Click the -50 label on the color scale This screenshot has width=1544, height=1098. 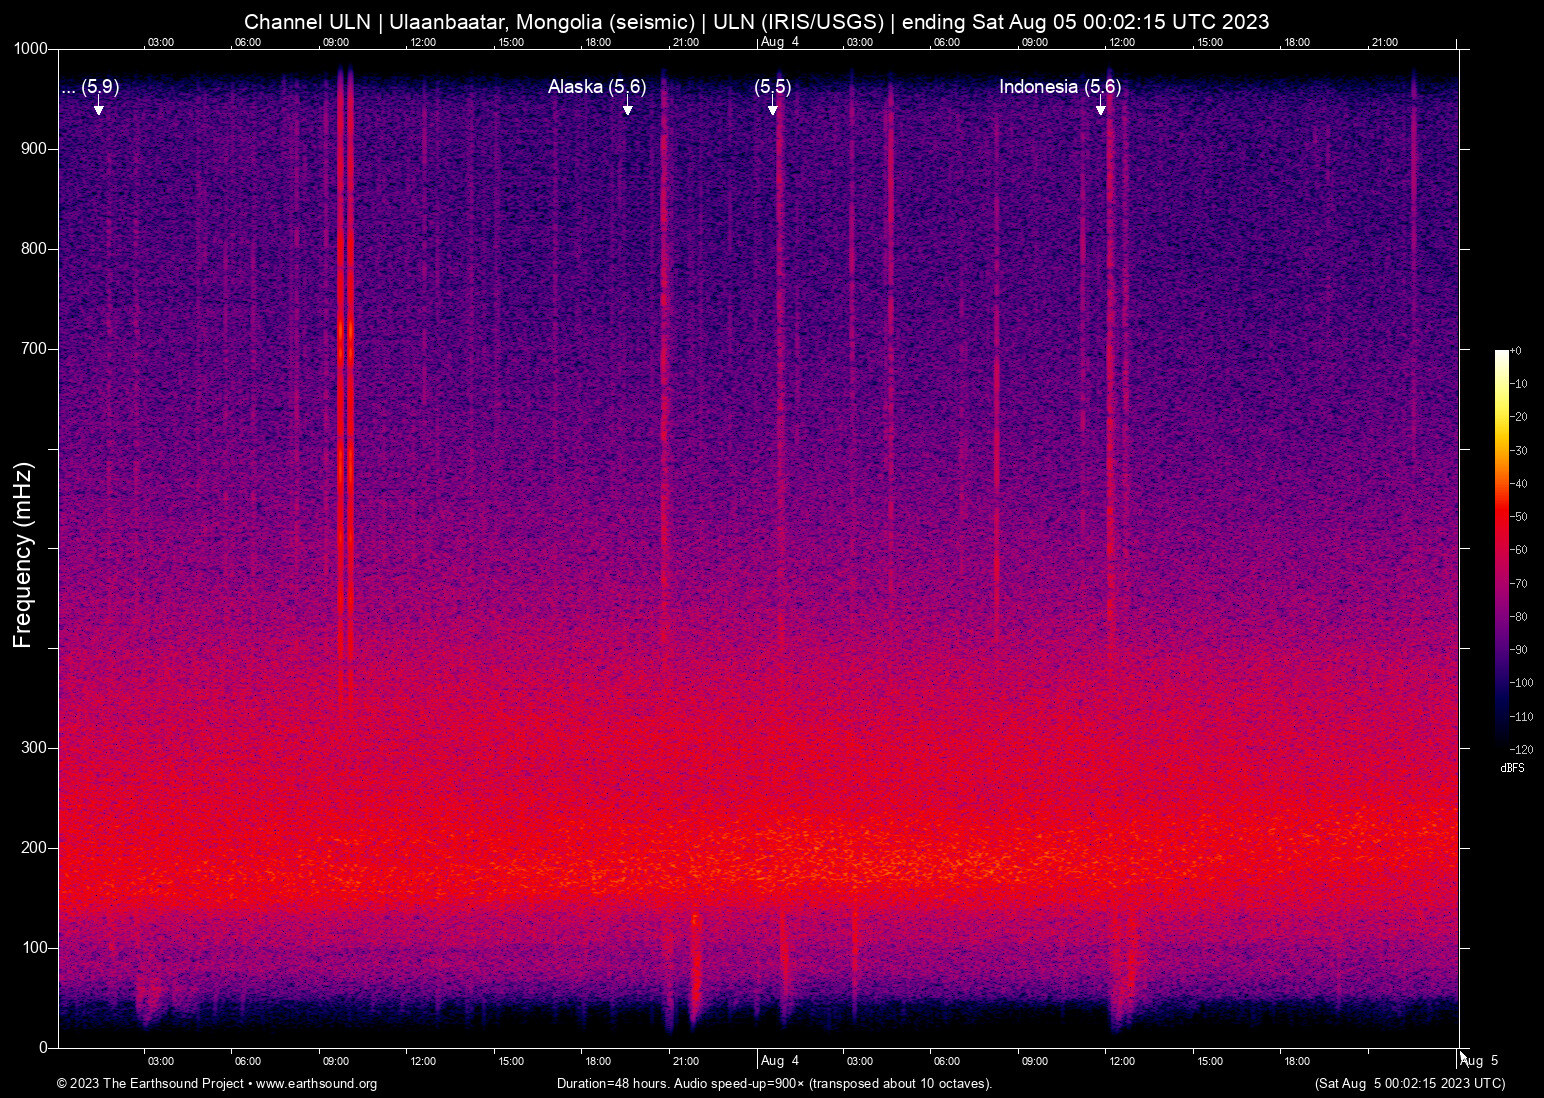tap(1518, 517)
